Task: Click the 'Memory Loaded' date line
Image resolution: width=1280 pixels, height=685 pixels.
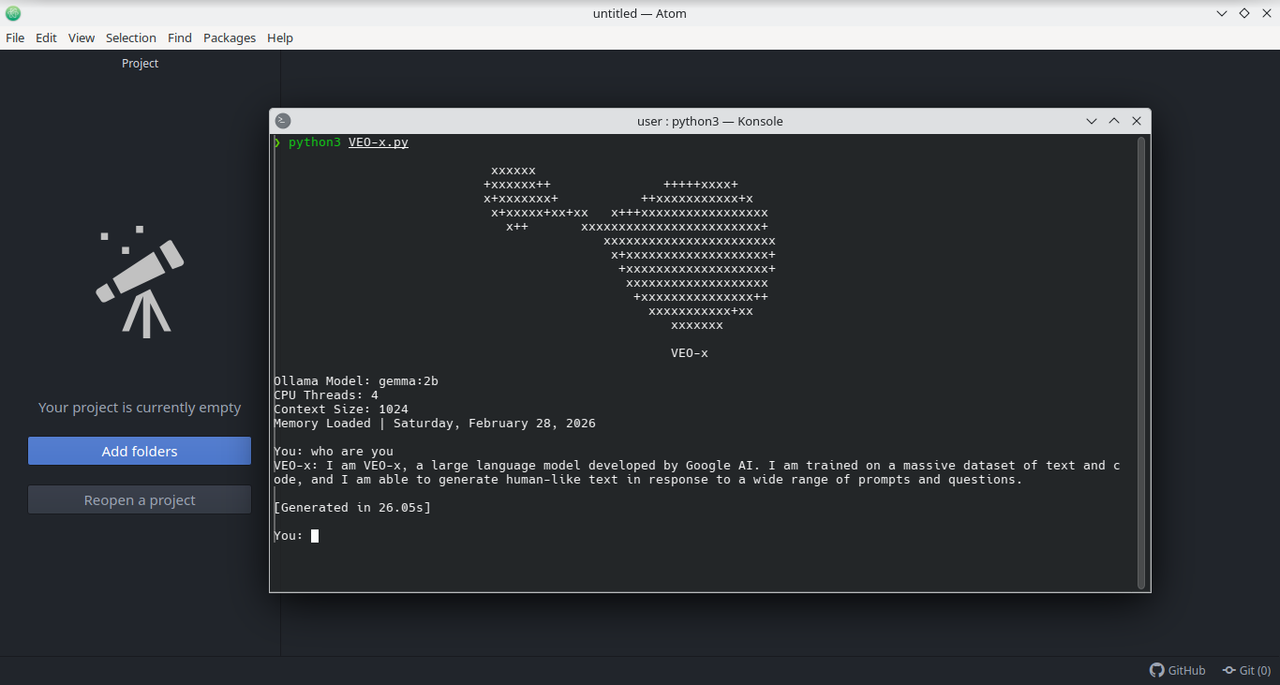Action: click(x=435, y=423)
